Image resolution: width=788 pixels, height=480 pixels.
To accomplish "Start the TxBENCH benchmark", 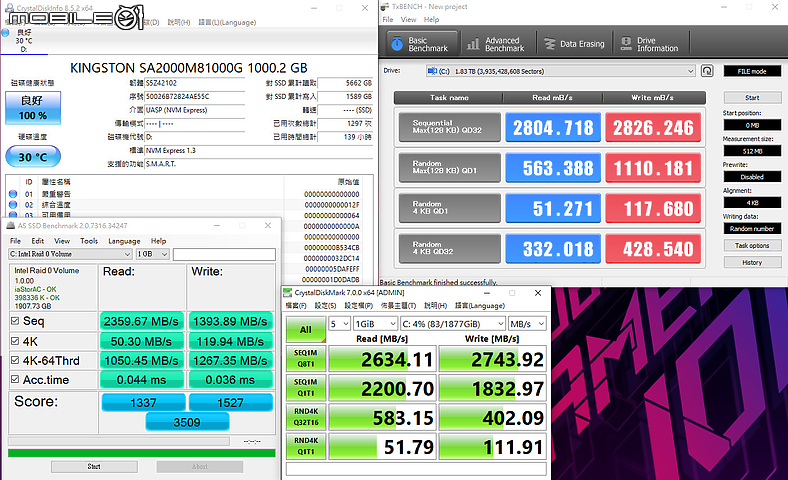I will [x=752, y=98].
